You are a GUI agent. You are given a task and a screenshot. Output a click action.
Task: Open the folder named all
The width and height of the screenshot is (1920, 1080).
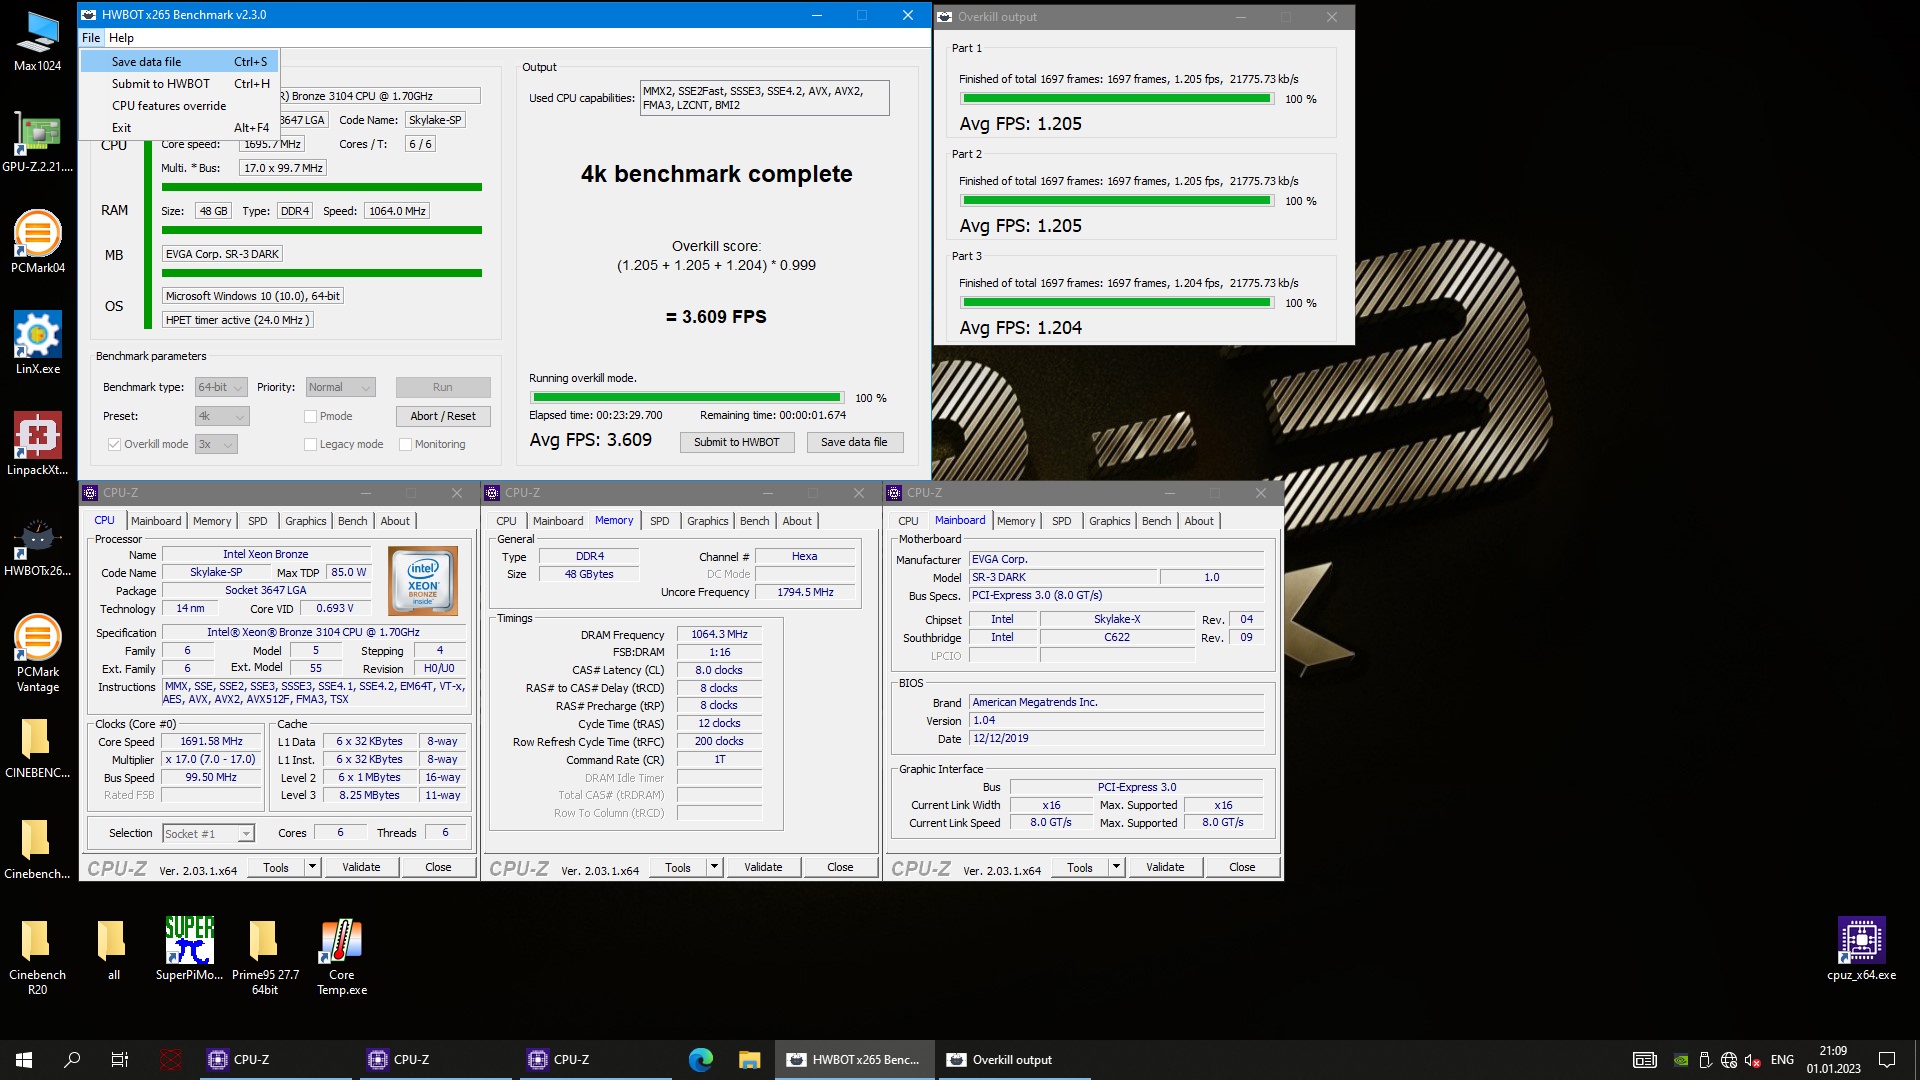click(113, 950)
